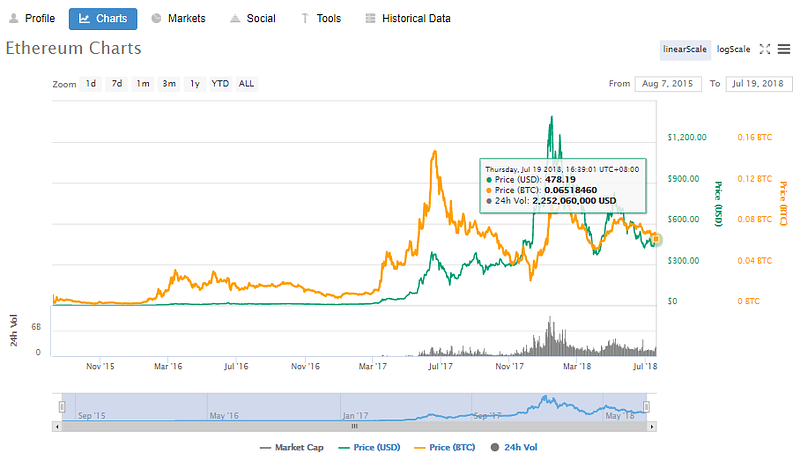Toggle 24h Vol series in legend
Screen dimensions: 800x462
514,448
